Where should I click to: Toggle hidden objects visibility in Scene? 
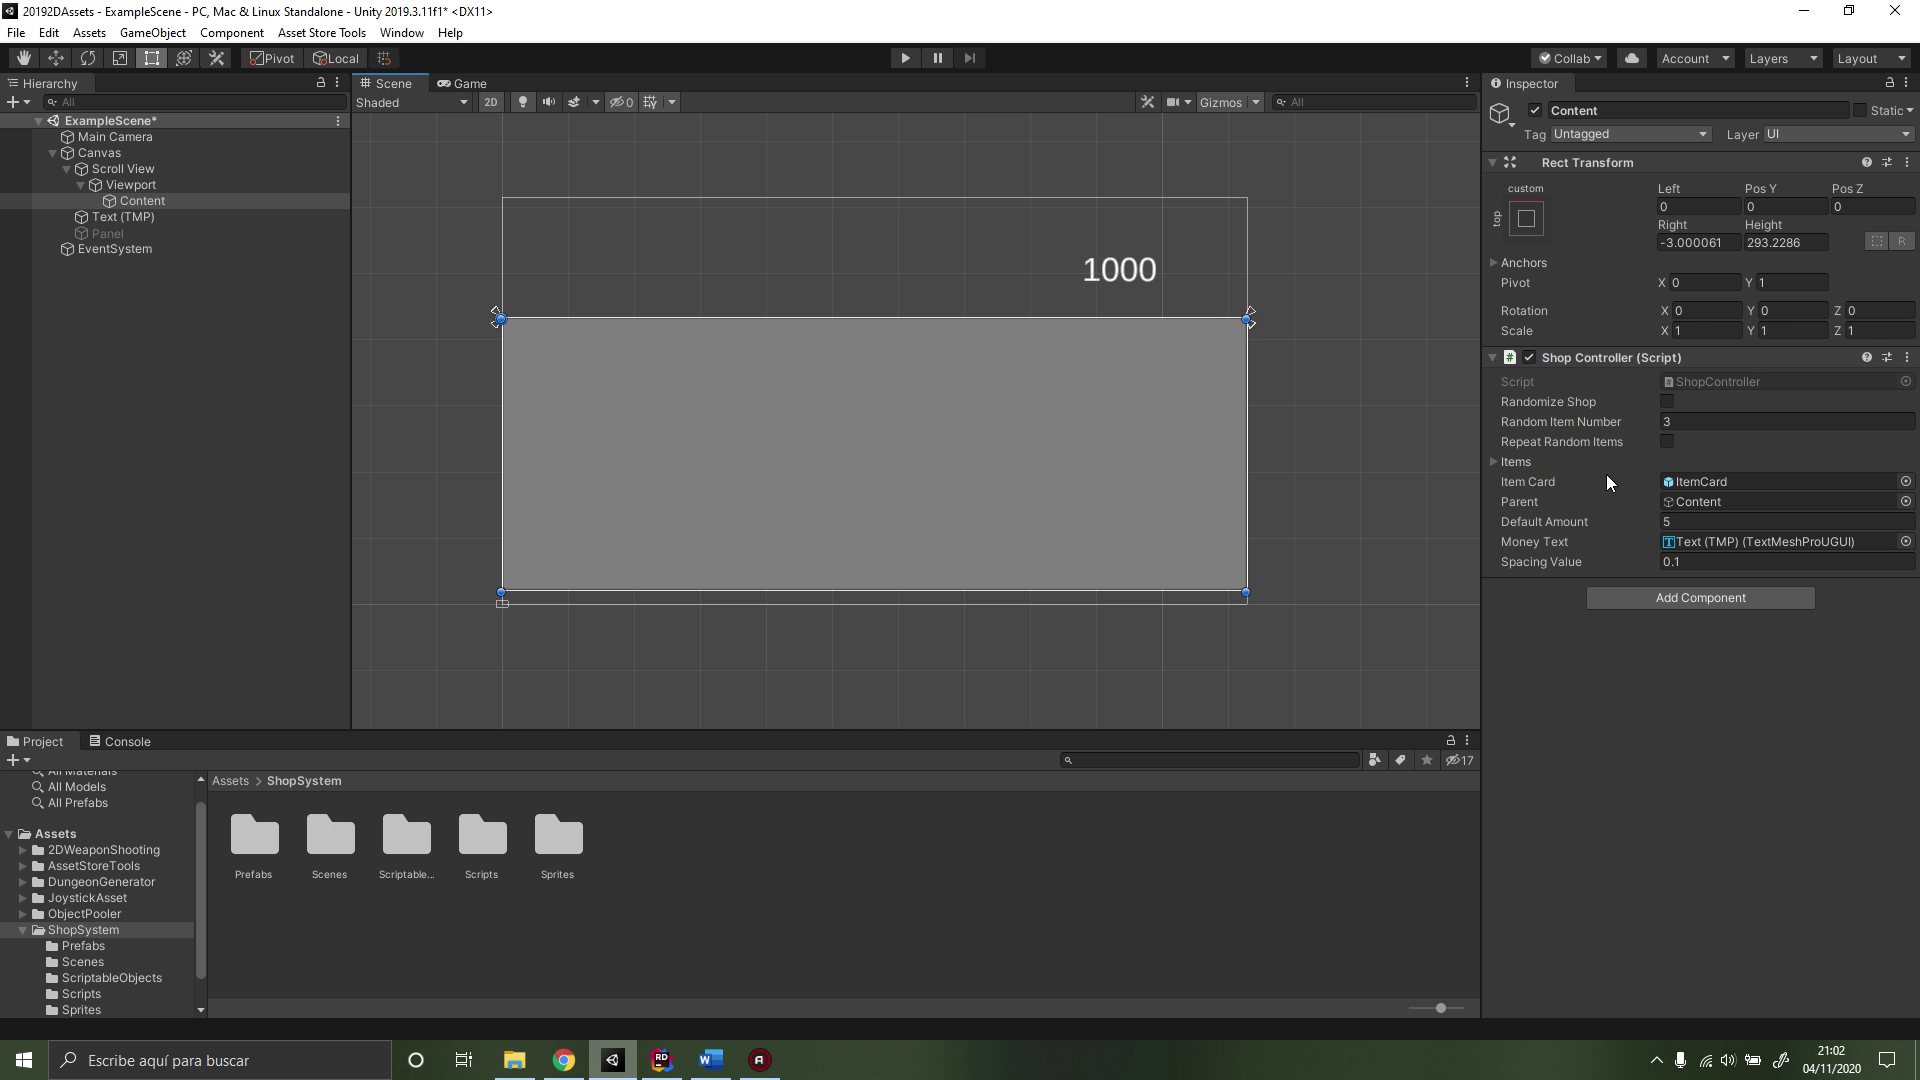pos(622,102)
